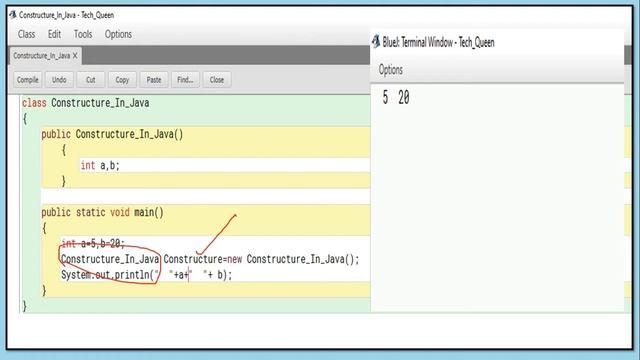The image size is (640, 360).
Task: Click the 'public Constructure_In_Java()' constructor line
Action: [112, 134]
